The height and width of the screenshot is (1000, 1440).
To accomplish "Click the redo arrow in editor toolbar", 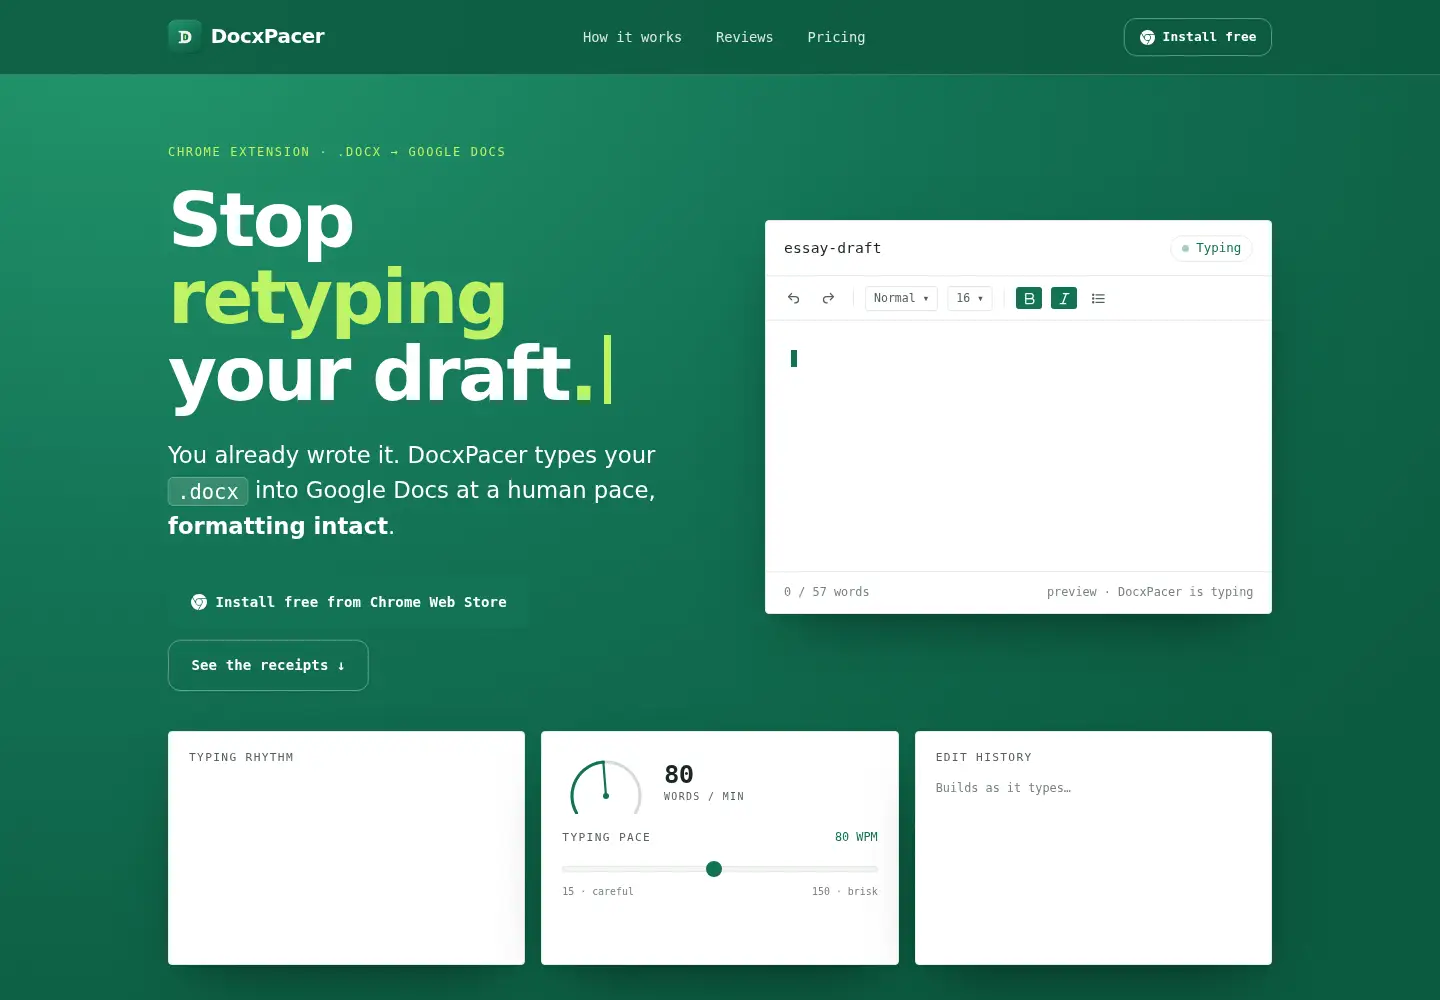I will [x=828, y=298].
